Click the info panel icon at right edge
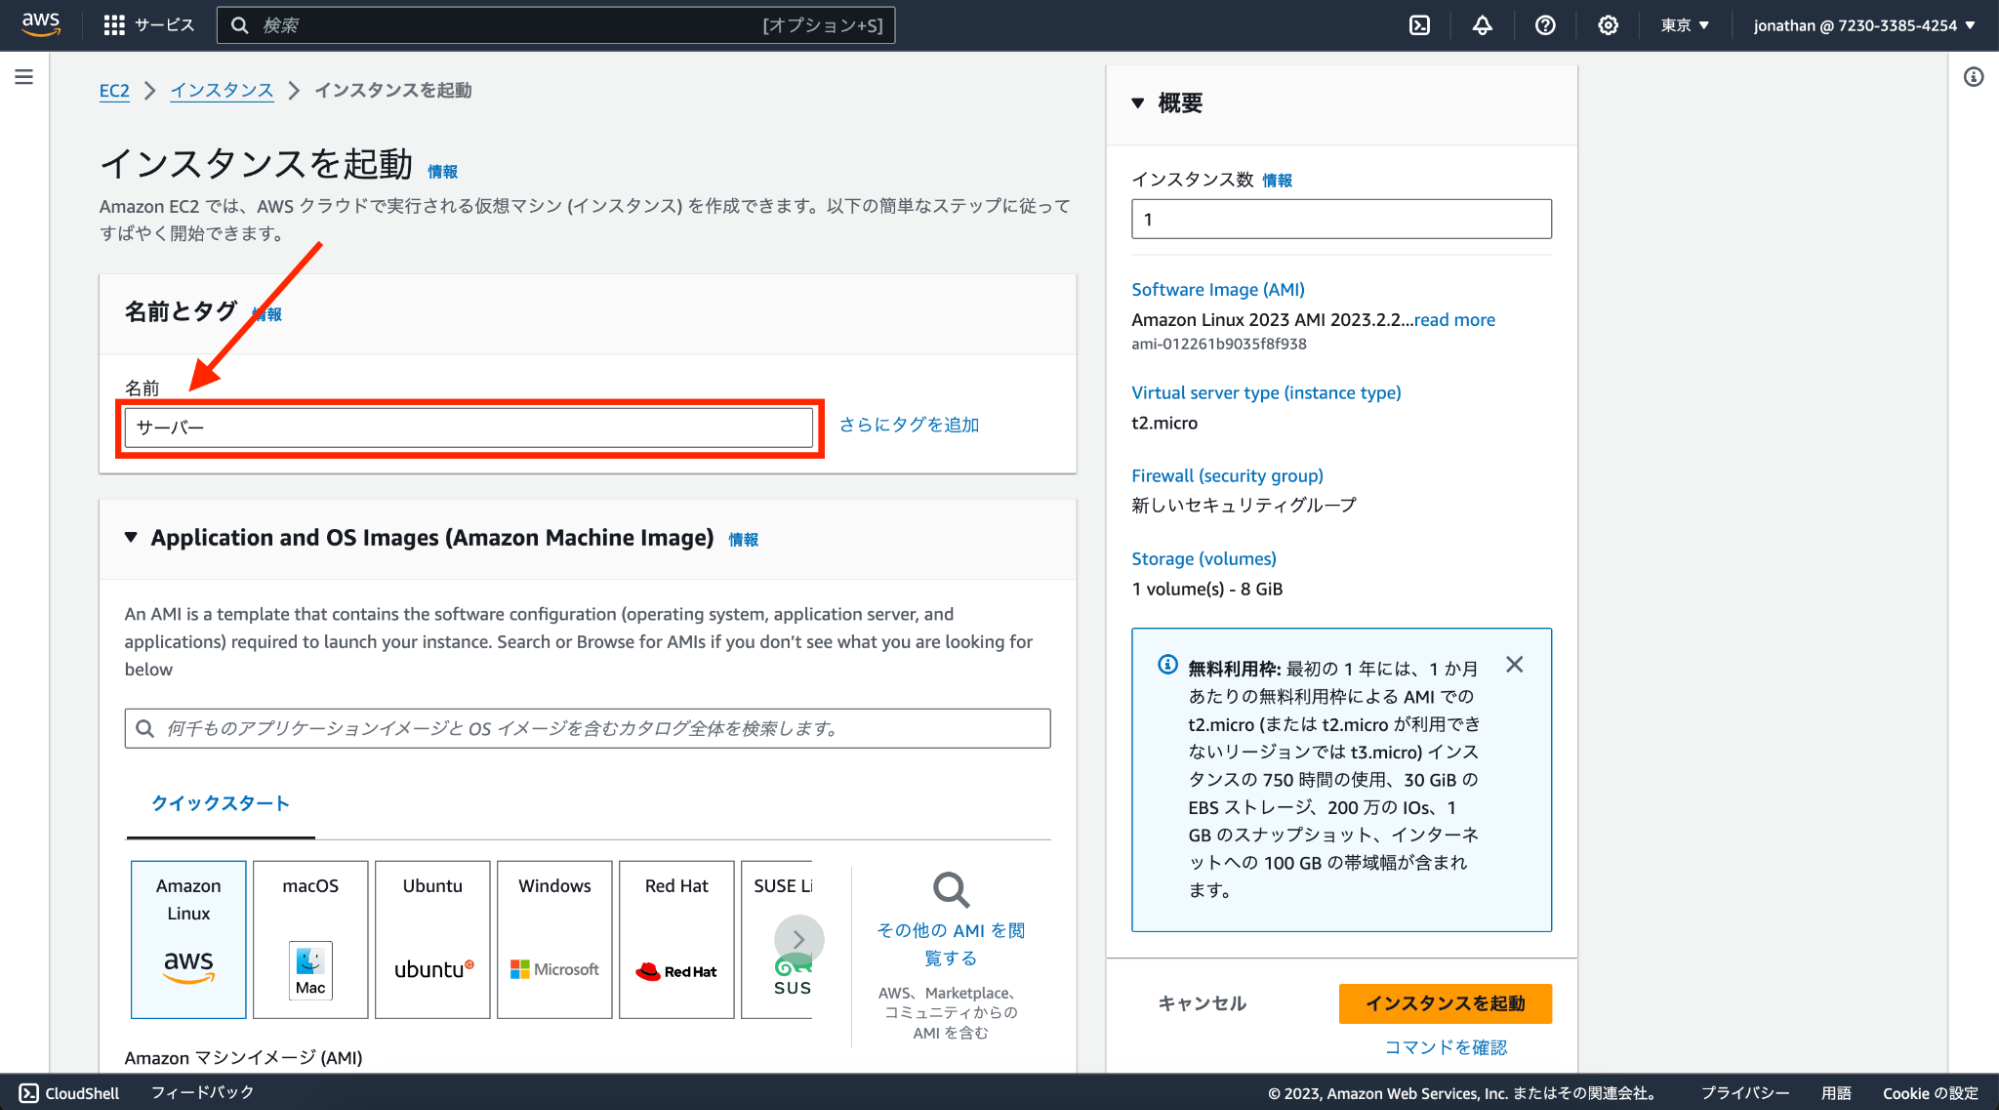 (1973, 77)
